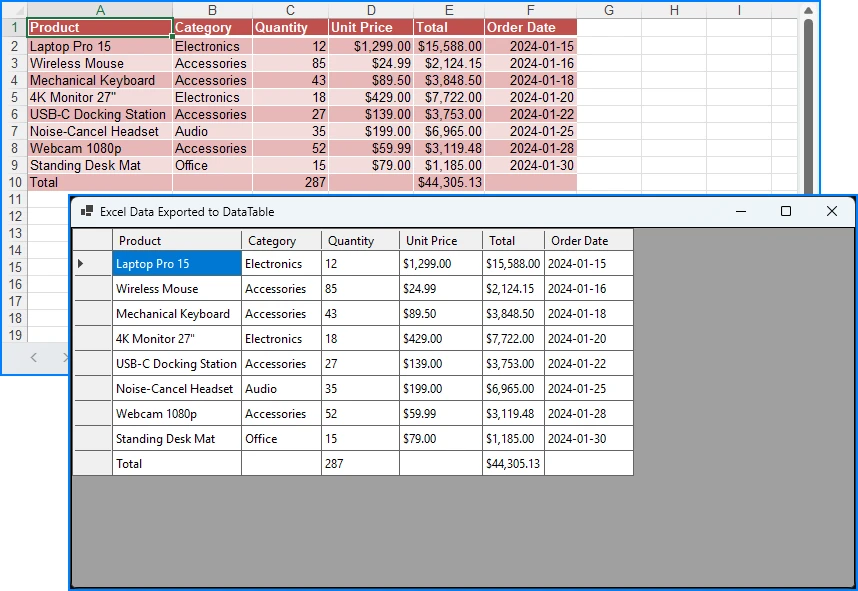
Task: Click the top-left select-all corner of DataTable grid
Action: tap(92, 240)
